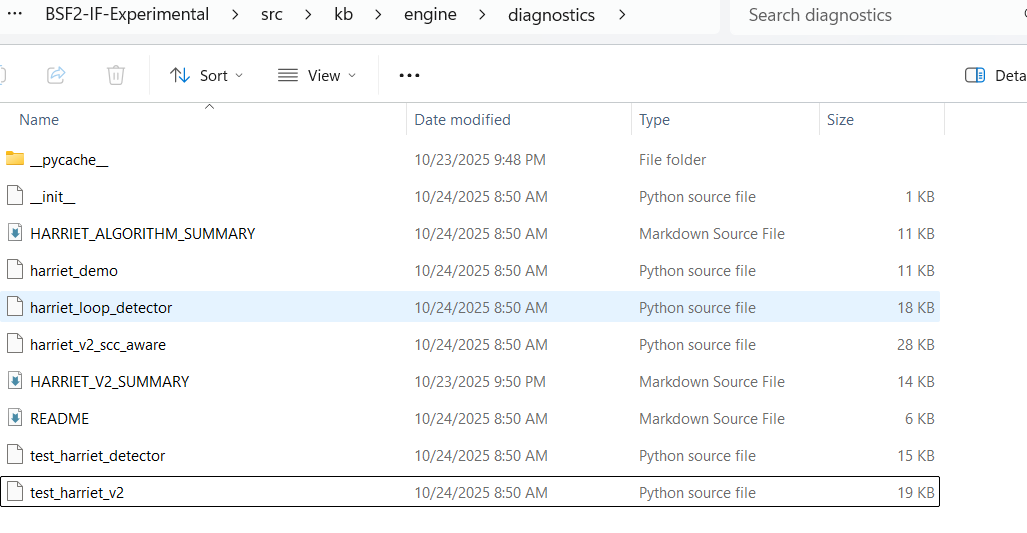This screenshot has width=1027, height=533.
Task: Click the __pycache__ folder icon
Action: tap(15, 159)
